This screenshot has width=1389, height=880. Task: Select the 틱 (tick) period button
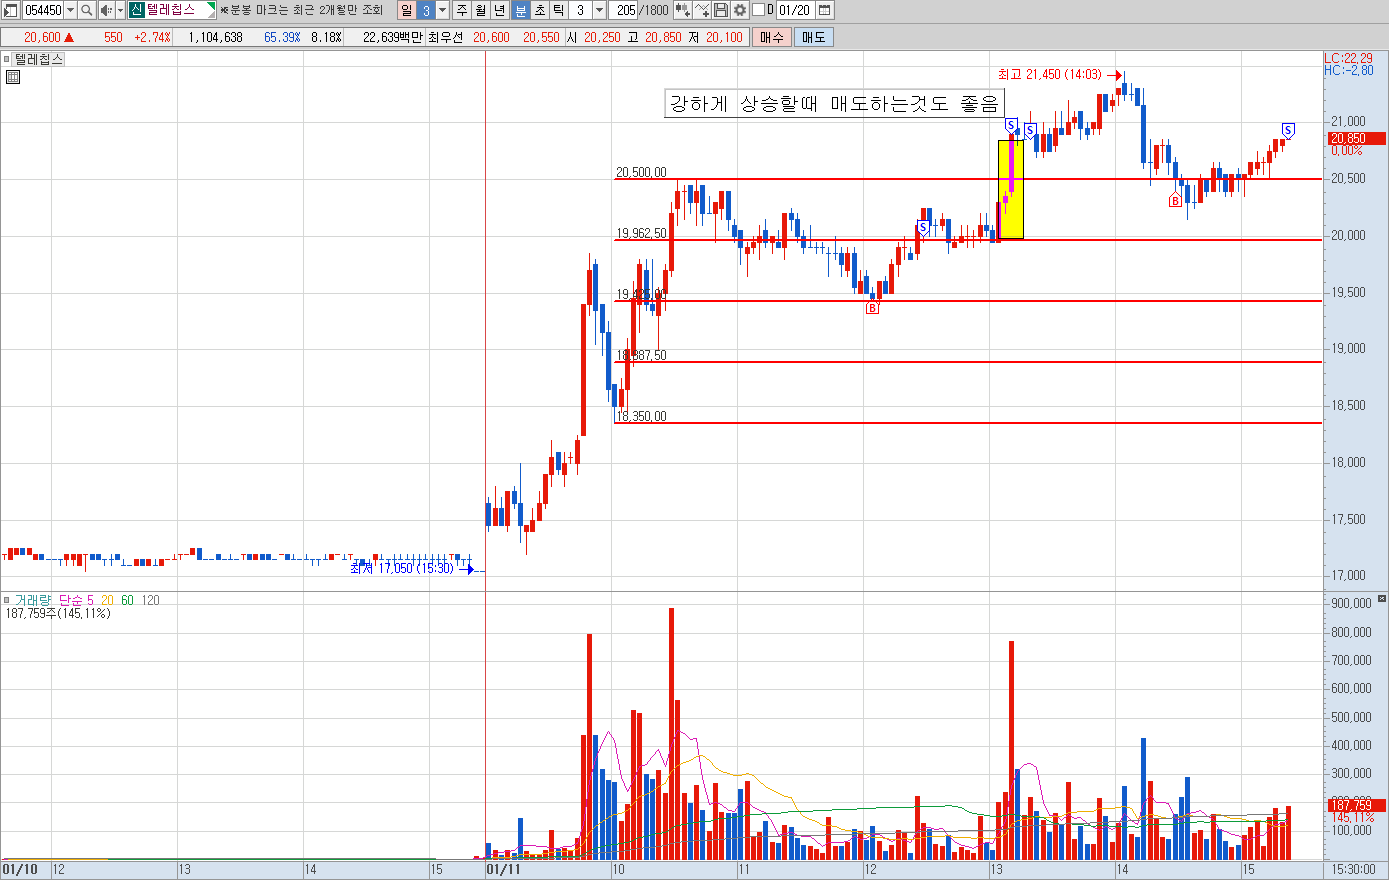(558, 10)
